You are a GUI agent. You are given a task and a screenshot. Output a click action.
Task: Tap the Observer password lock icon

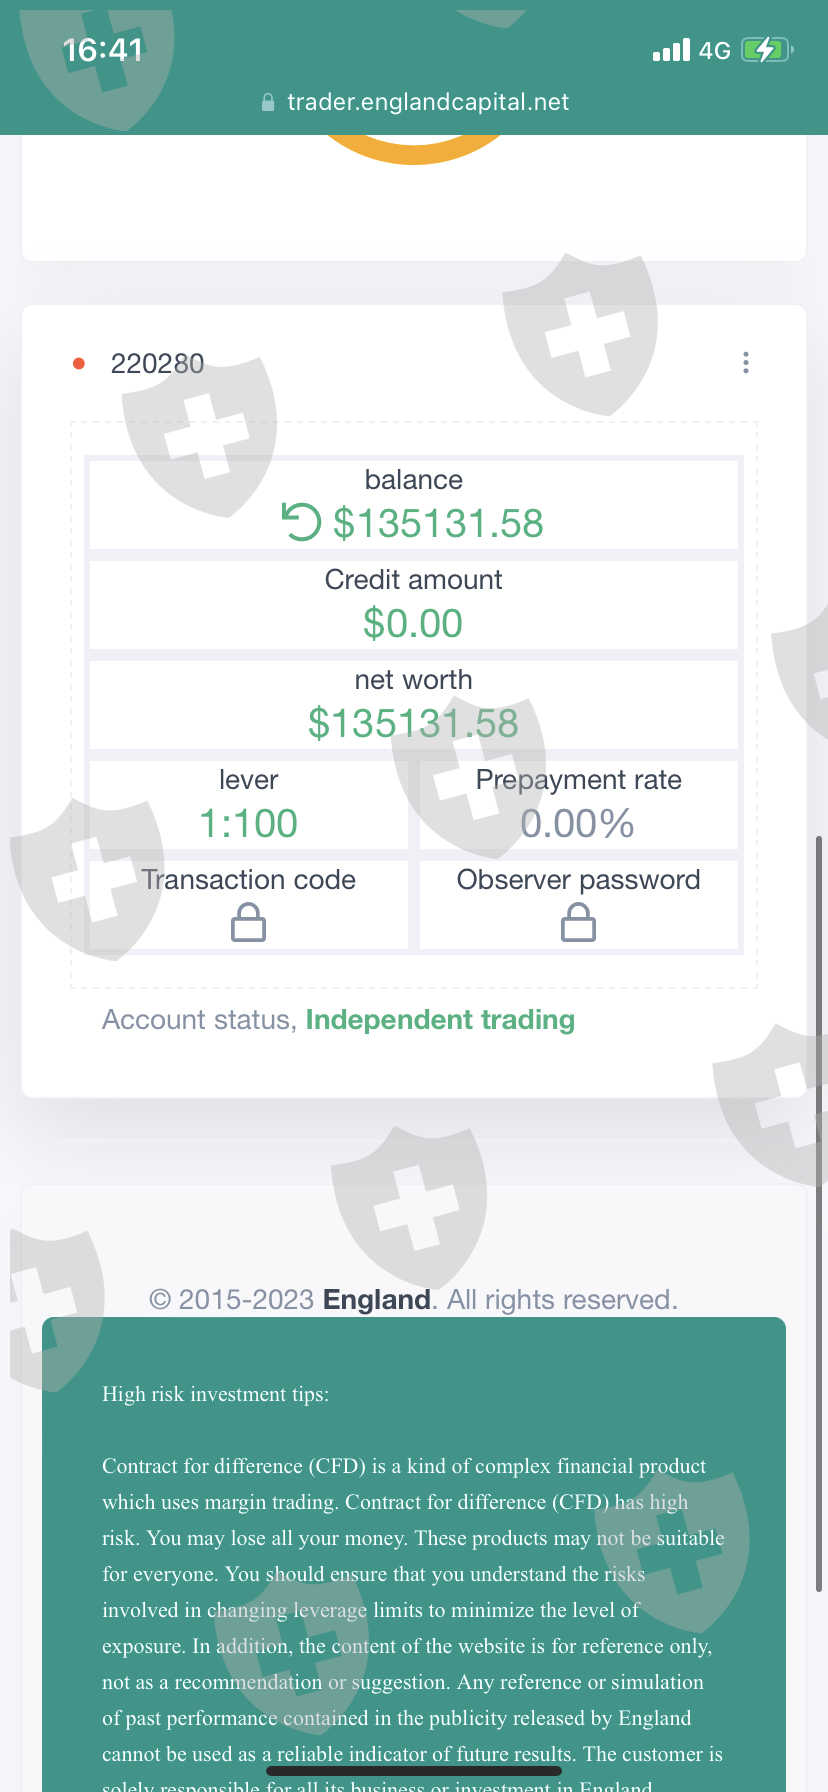pos(578,922)
